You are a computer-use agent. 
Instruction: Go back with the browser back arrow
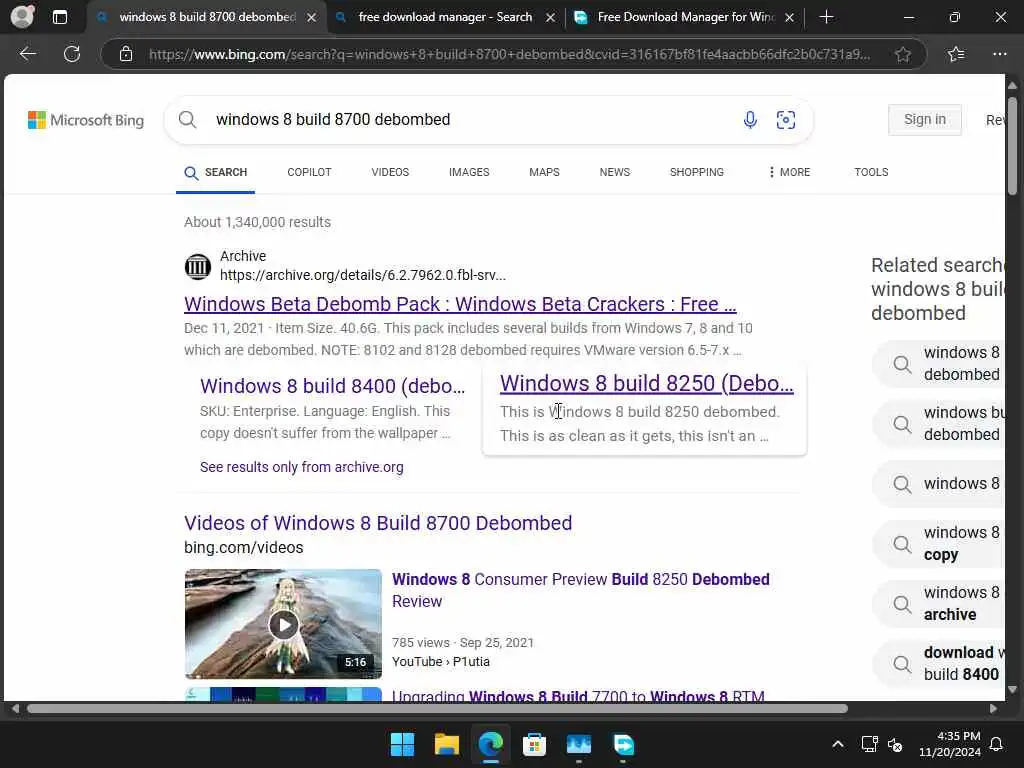pos(27,54)
